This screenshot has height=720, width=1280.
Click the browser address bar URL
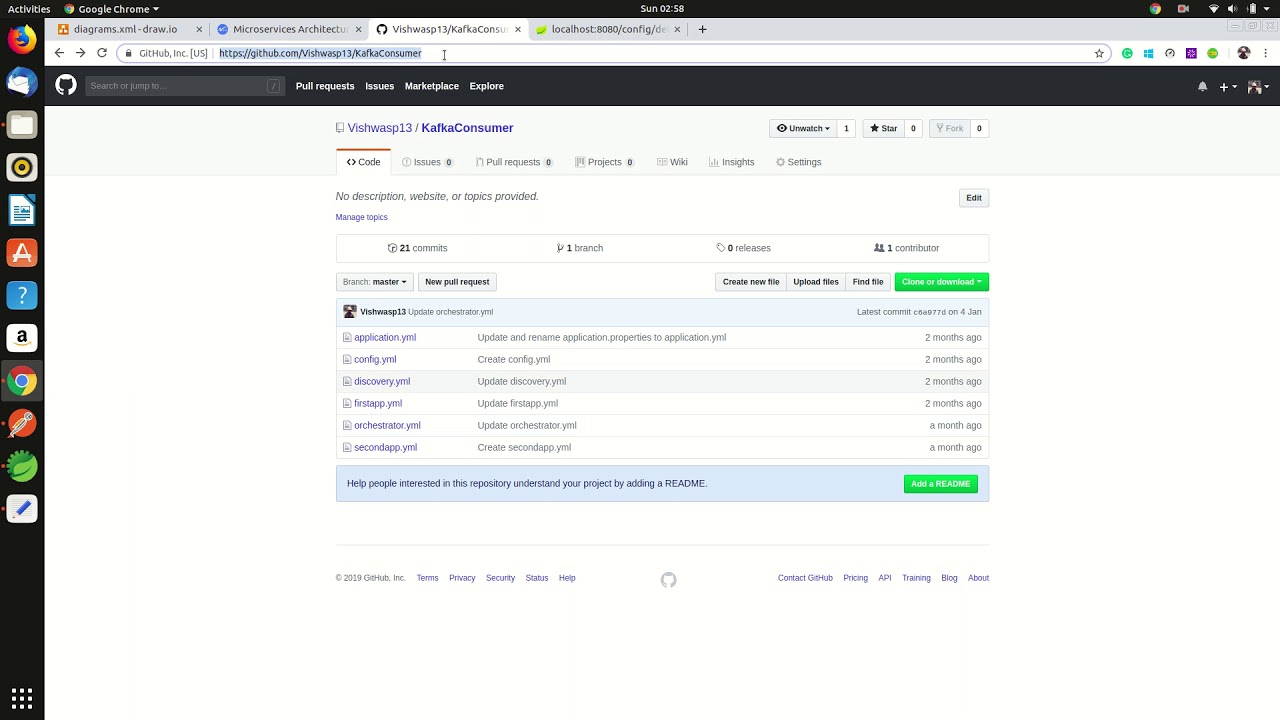320,53
